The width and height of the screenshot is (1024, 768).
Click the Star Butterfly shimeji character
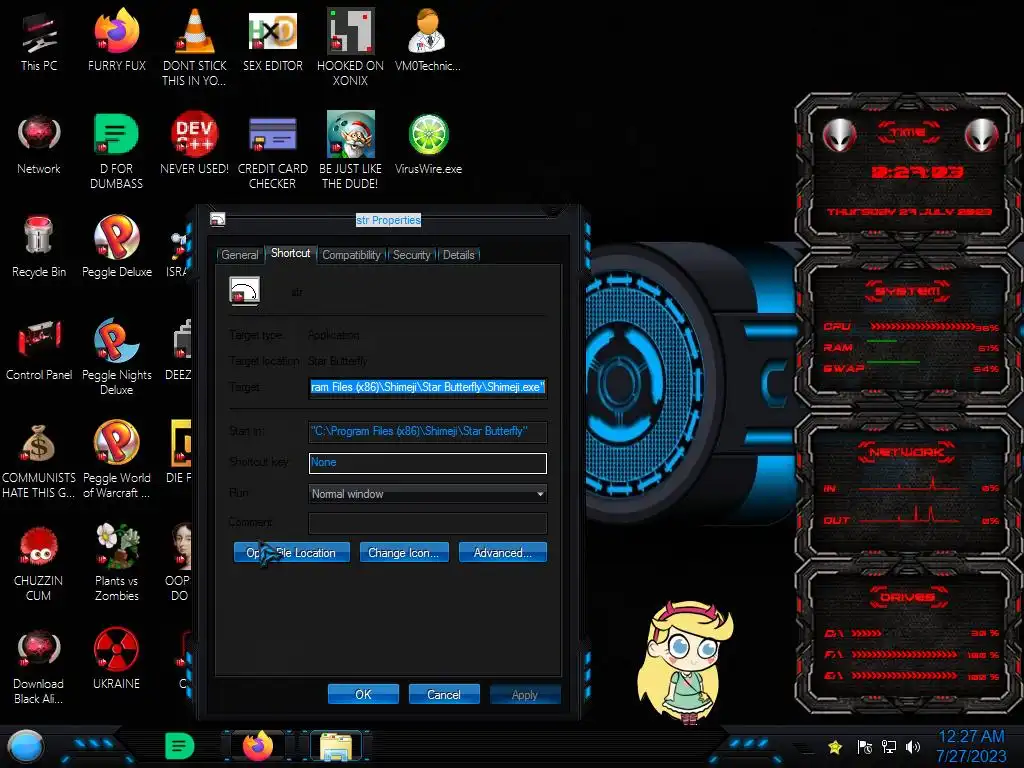coord(684,663)
